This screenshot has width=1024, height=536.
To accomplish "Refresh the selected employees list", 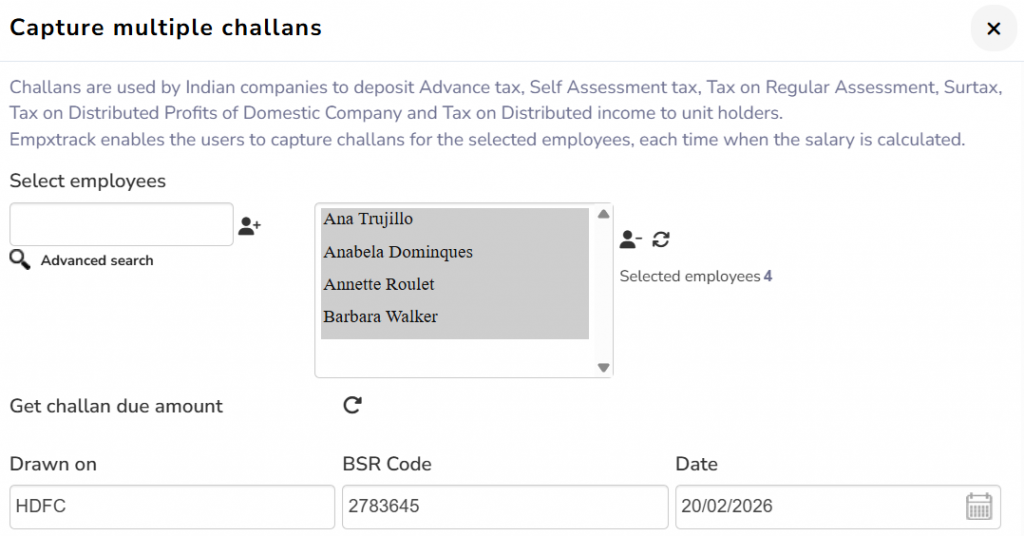I will (x=661, y=239).
